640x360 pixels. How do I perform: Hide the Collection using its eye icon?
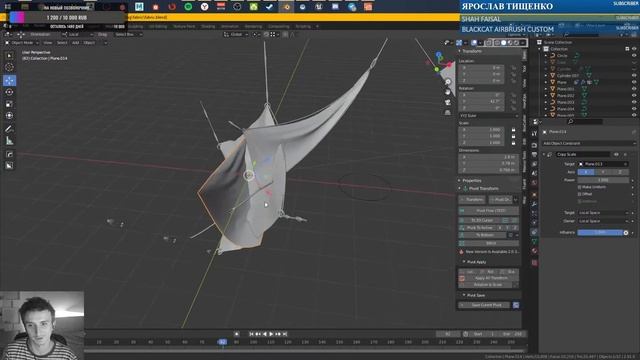point(634,49)
